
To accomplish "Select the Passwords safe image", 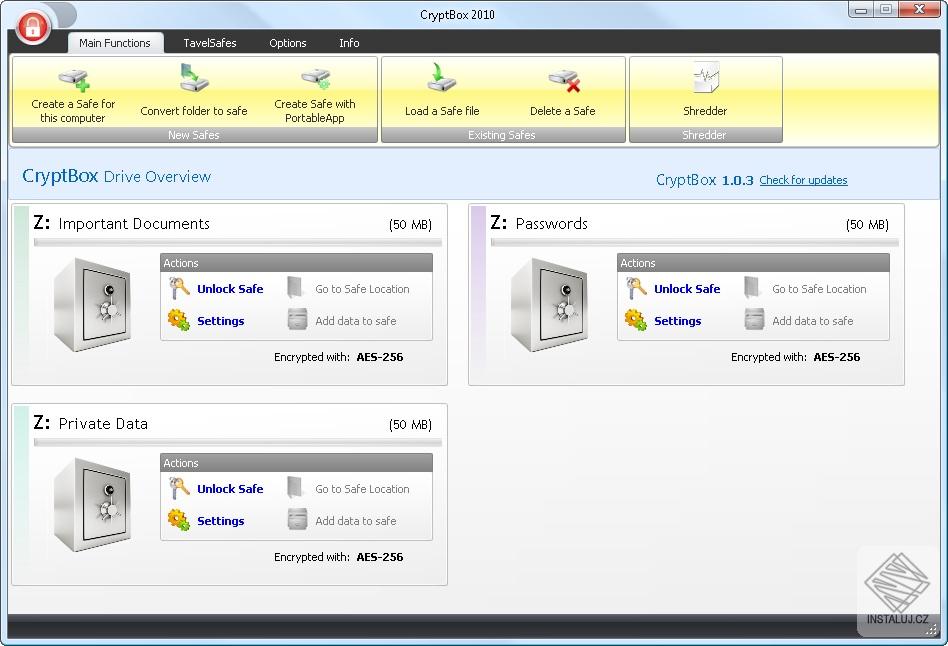I will click(549, 304).
